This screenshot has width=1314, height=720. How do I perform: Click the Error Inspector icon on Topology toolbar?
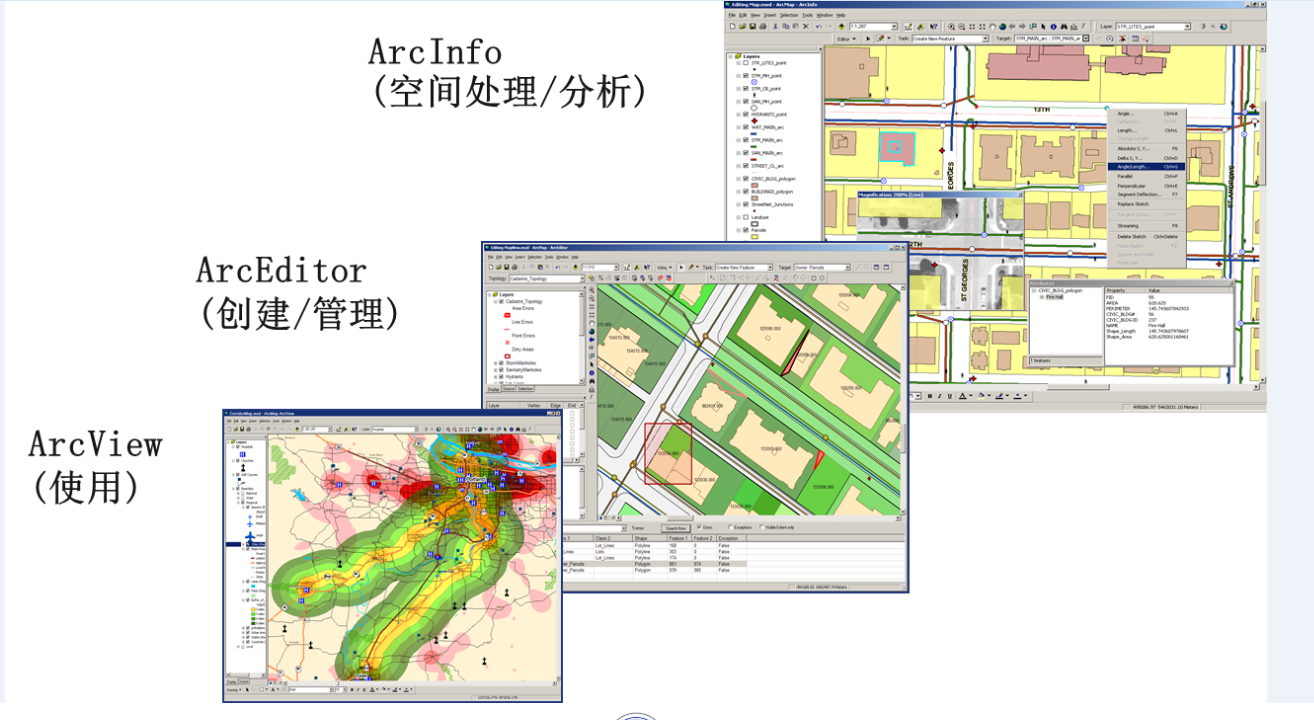click(669, 277)
